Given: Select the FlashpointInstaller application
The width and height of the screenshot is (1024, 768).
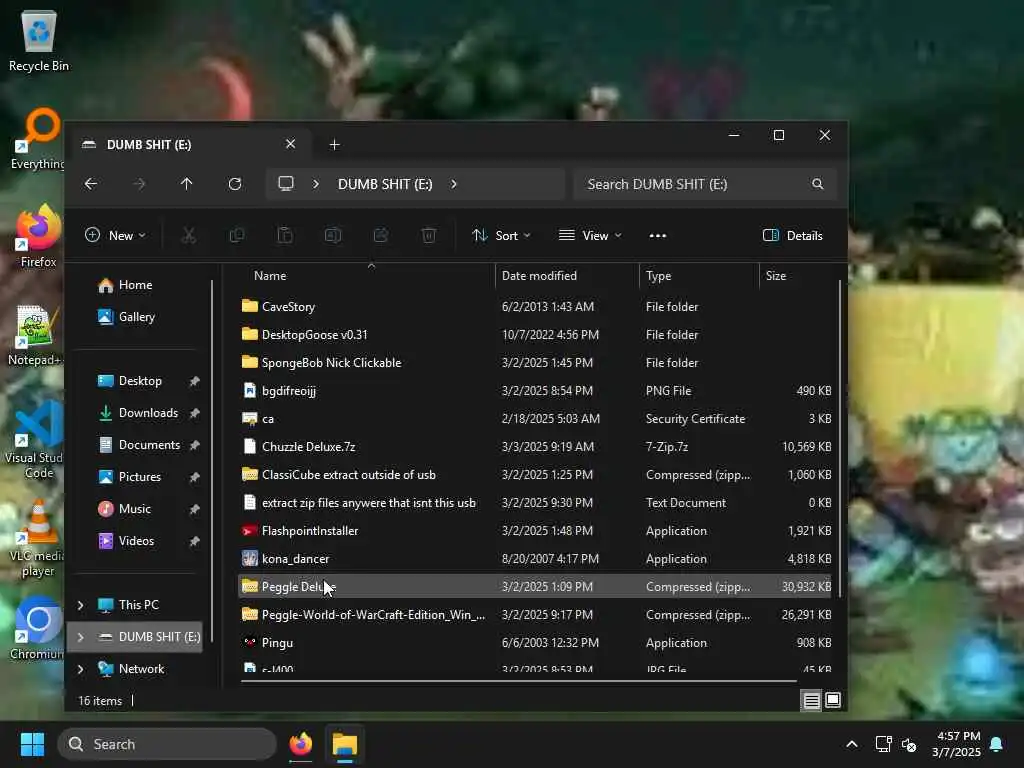Looking at the screenshot, I should 534,532.
